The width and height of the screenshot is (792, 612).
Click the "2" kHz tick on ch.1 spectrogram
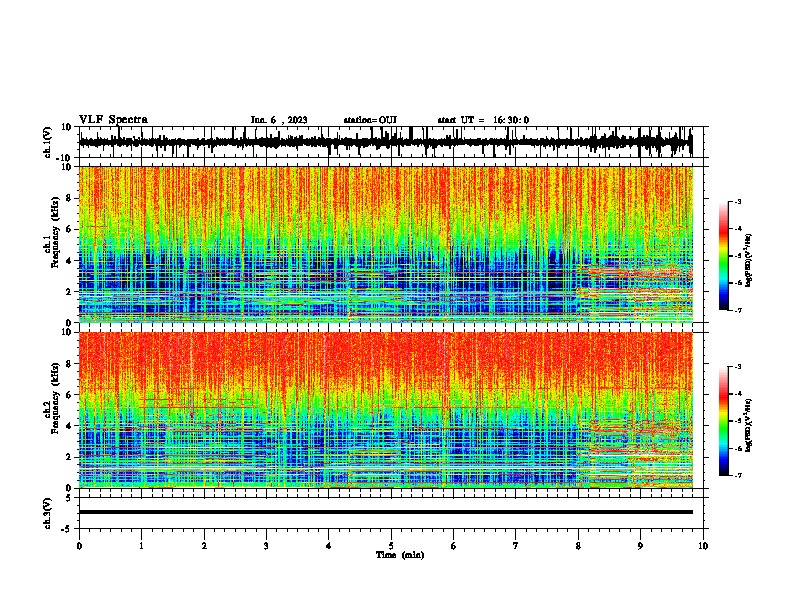coord(69,291)
